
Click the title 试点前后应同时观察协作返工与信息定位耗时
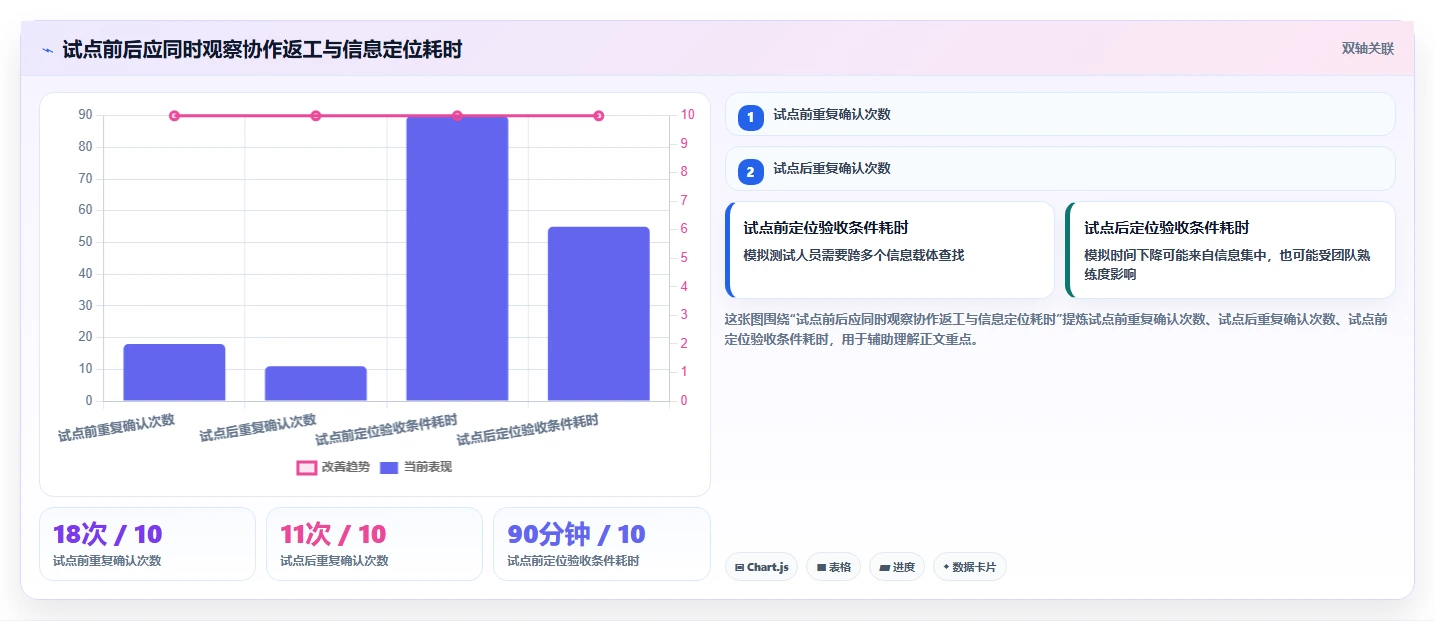[x=262, y=49]
